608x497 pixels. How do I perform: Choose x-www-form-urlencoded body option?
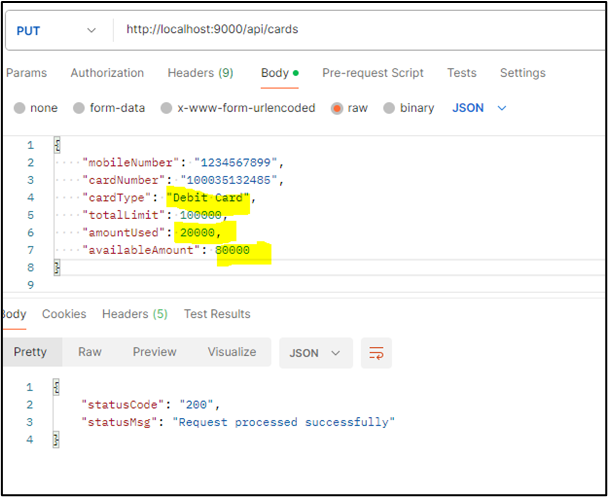pos(168,108)
